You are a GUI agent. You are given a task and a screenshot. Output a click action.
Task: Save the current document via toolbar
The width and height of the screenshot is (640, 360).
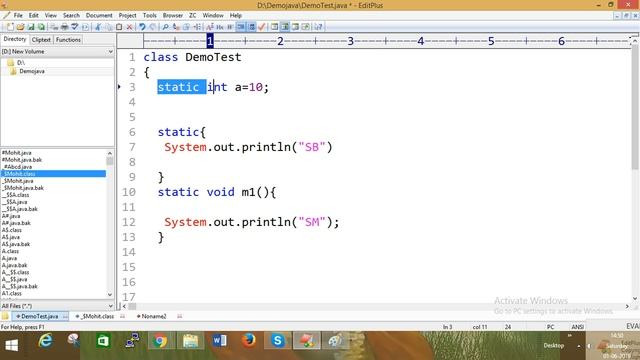31,27
